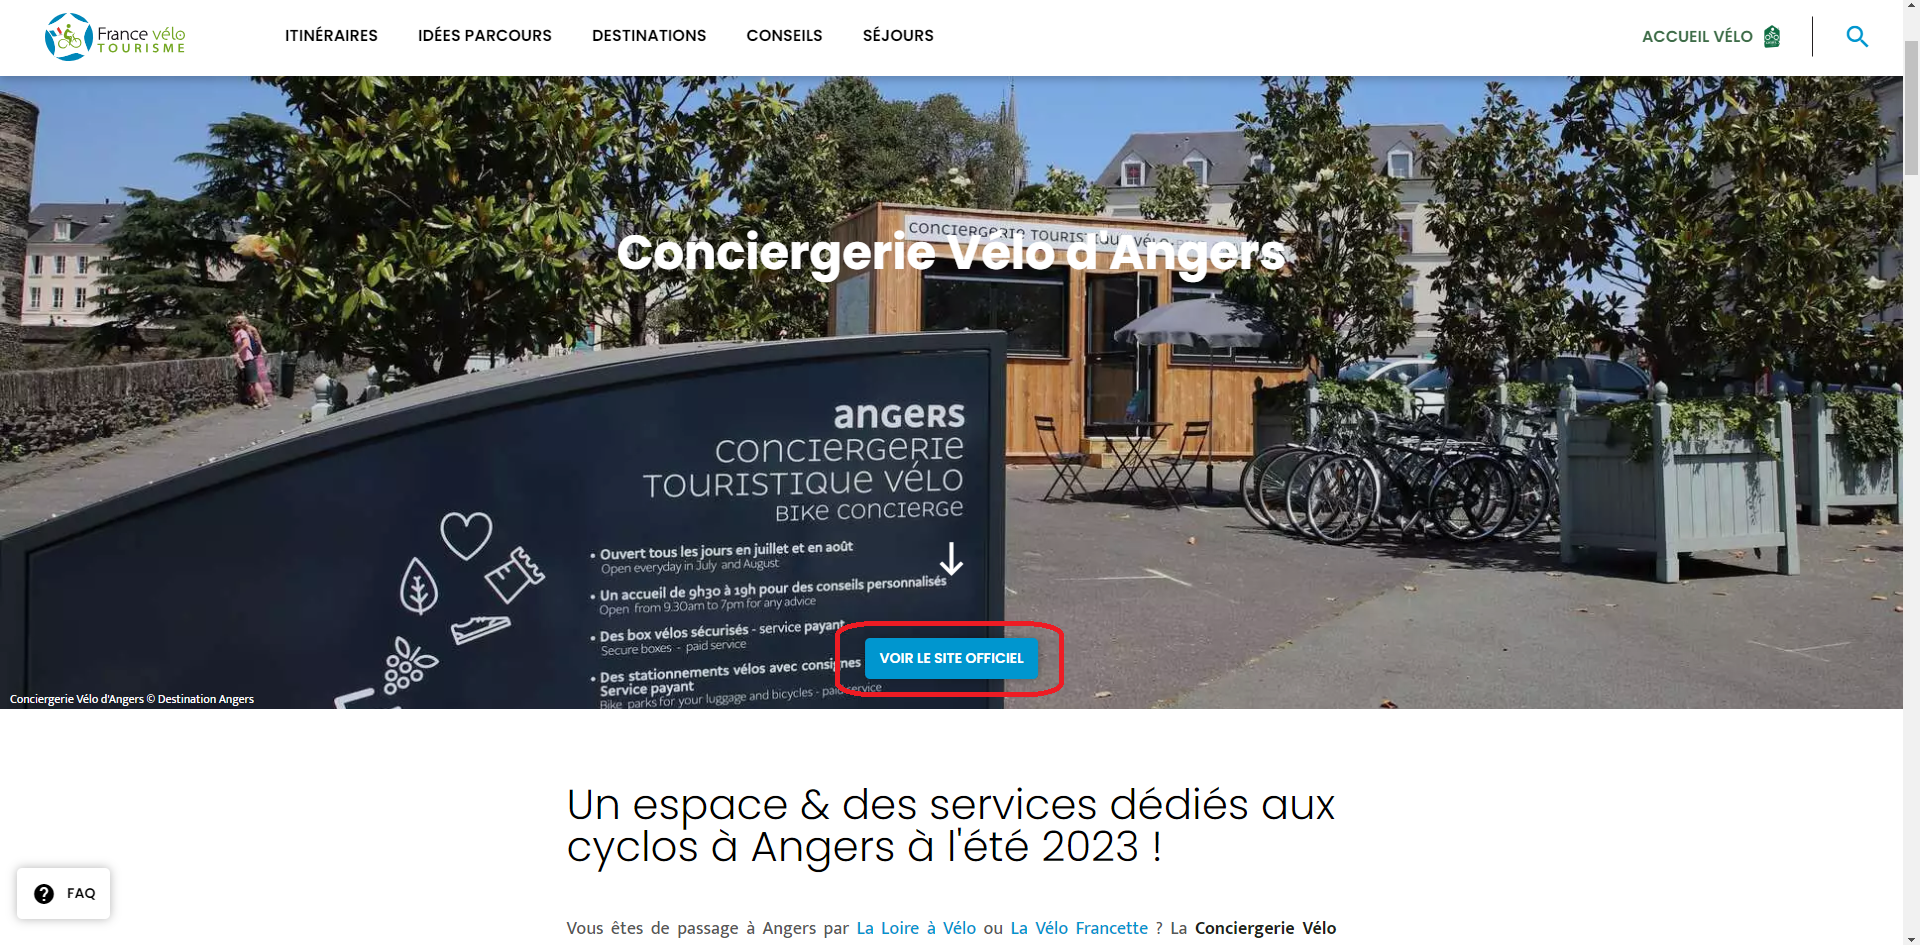The width and height of the screenshot is (1920, 945).
Task: Click the white down arrow on hero image
Action: [x=951, y=559]
